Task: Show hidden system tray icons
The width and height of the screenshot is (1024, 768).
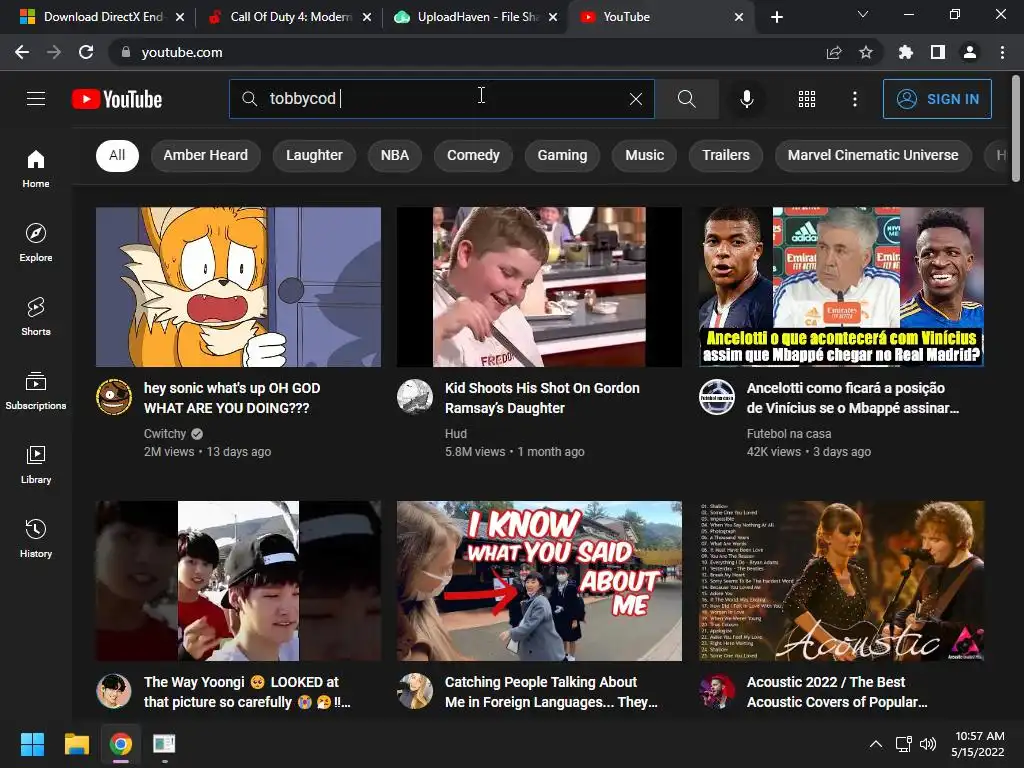Action: (876, 744)
